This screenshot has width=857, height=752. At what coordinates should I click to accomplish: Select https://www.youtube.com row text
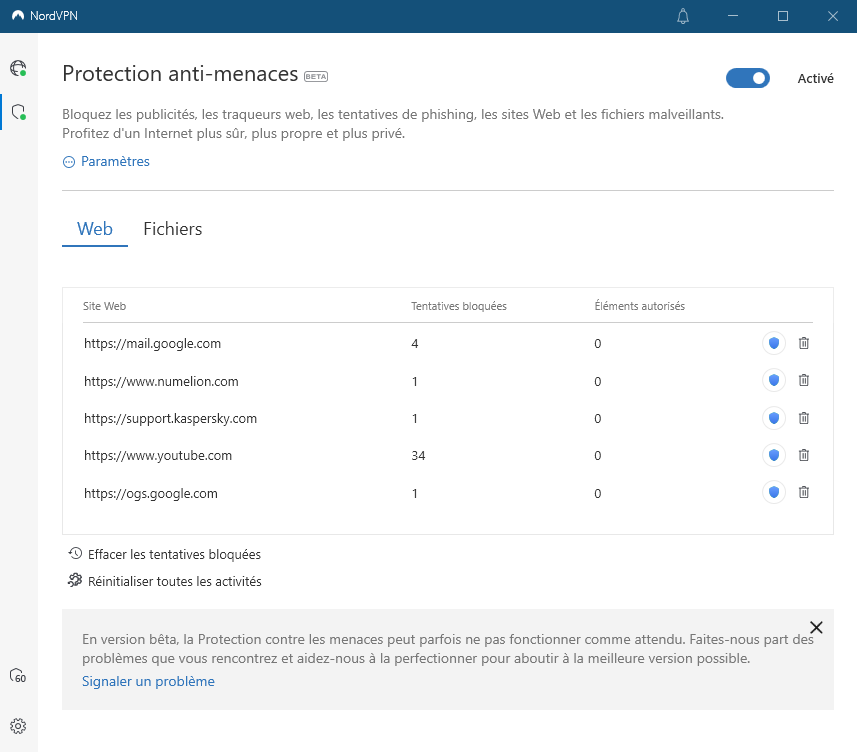point(158,456)
